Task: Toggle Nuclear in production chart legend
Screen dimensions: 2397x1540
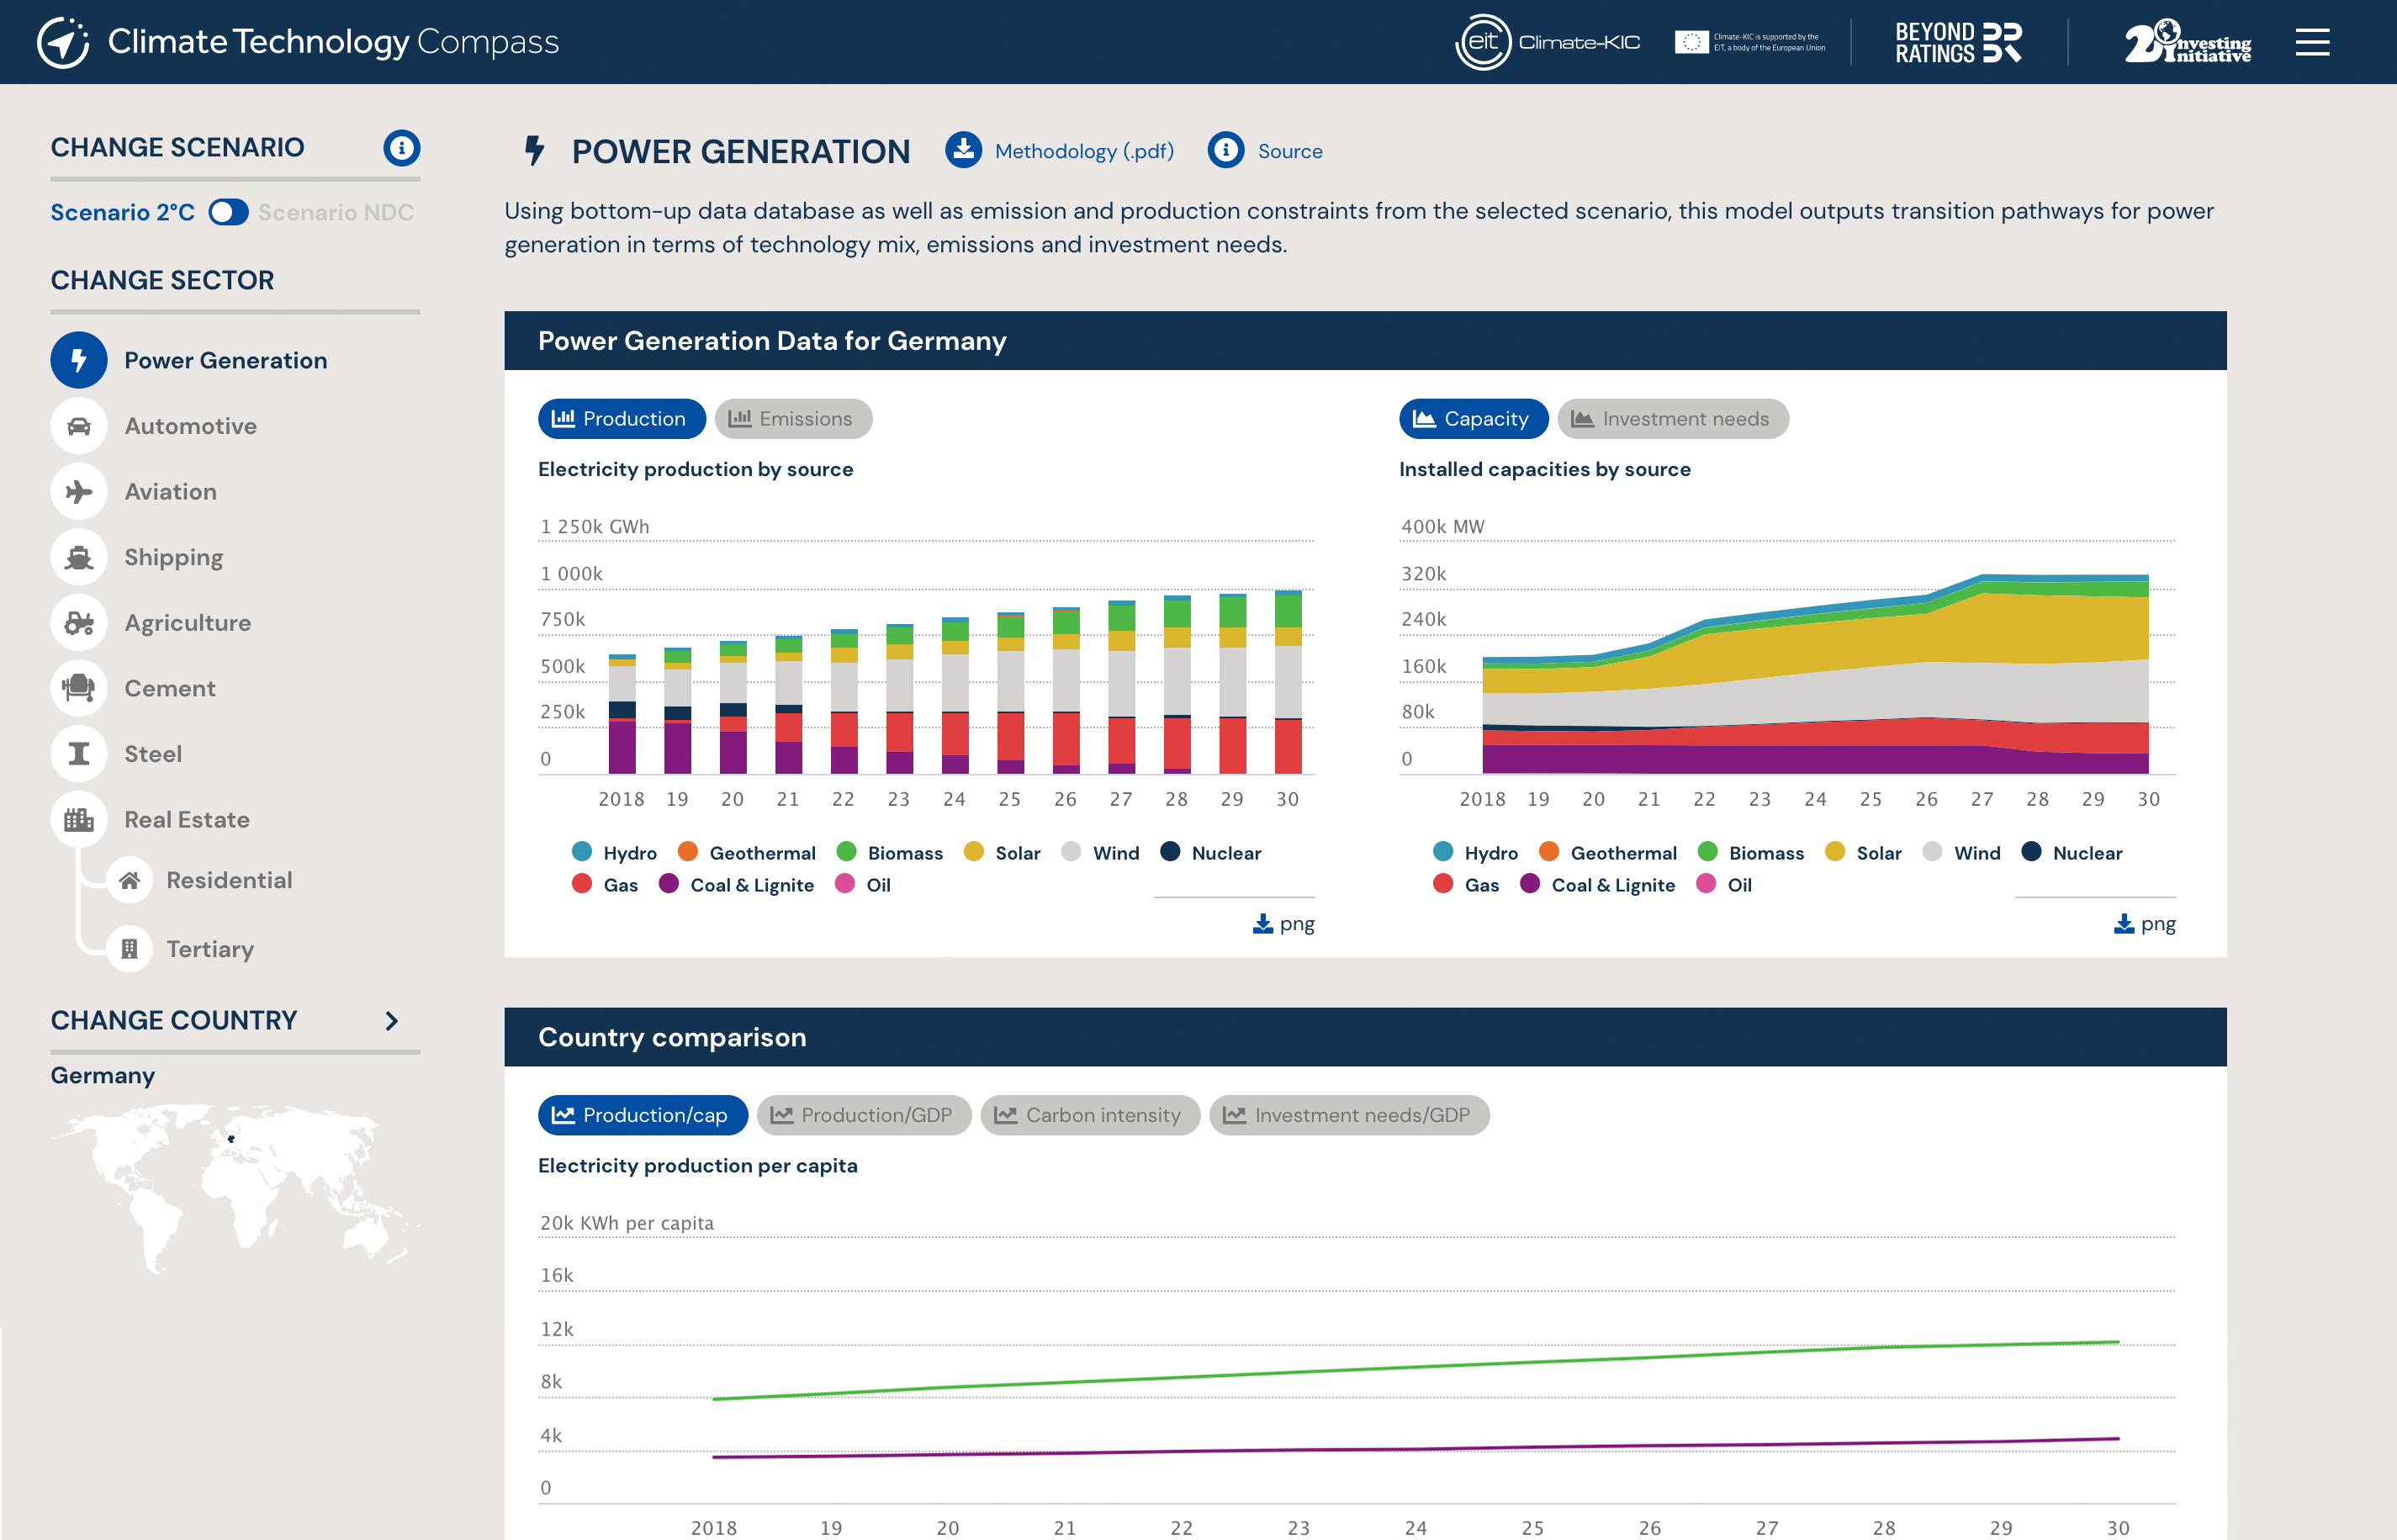Action: (1210, 853)
